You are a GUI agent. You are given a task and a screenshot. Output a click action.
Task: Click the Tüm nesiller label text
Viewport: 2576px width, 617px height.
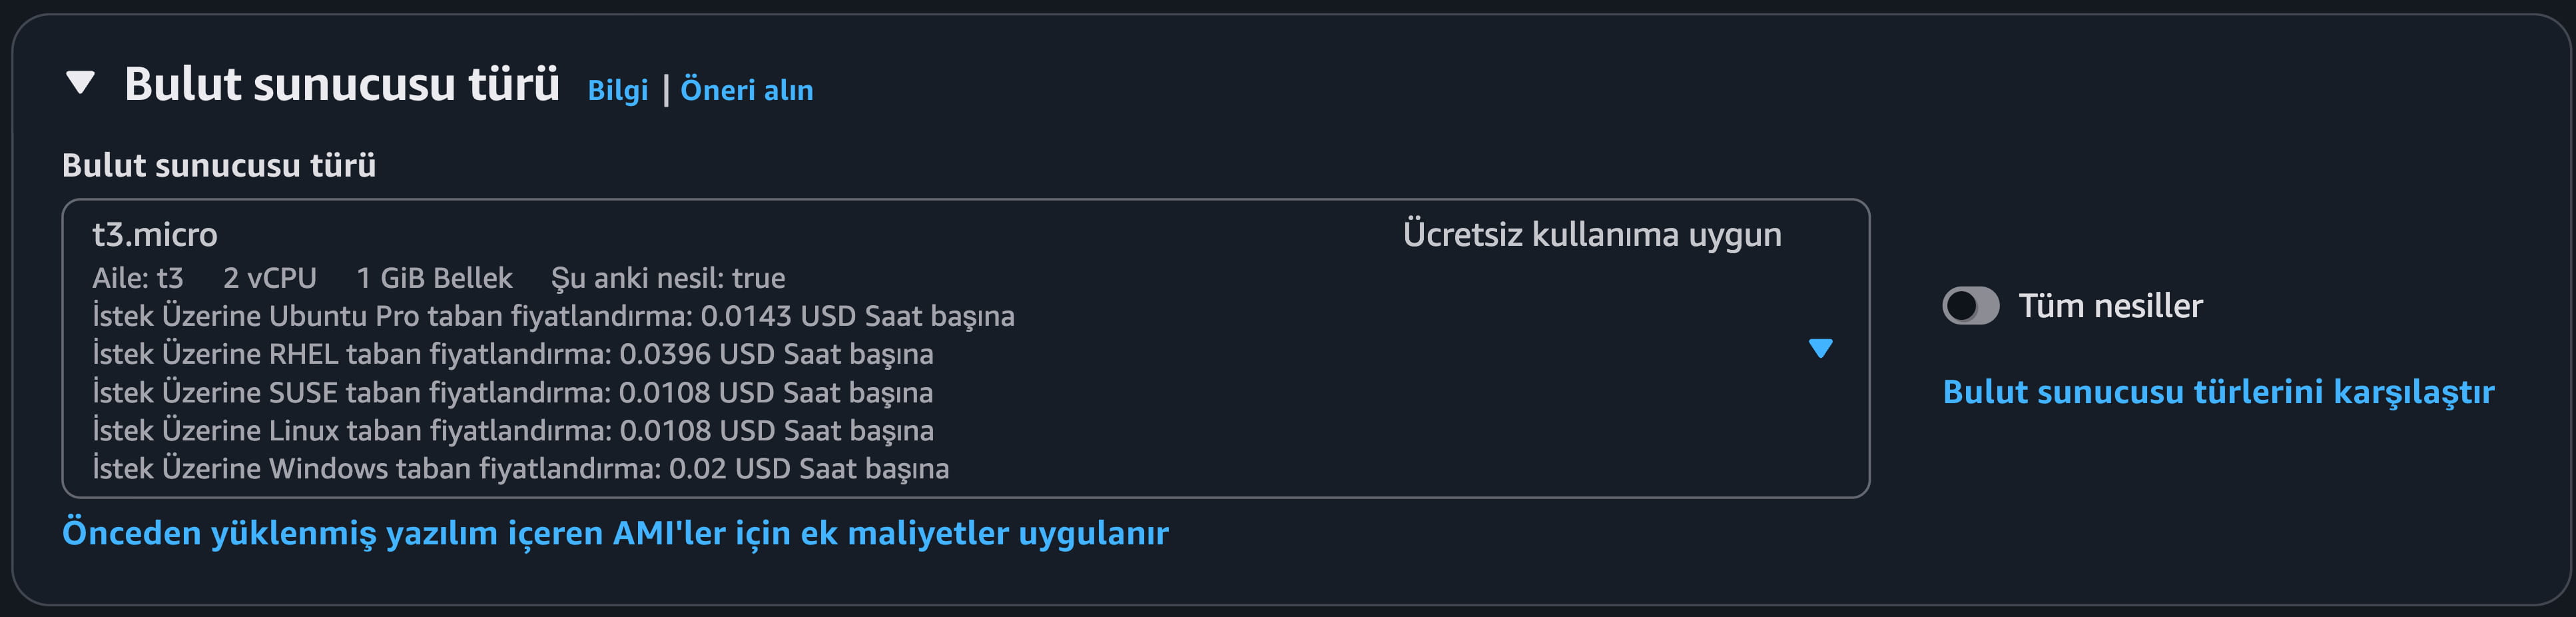(x=2110, y=306)
